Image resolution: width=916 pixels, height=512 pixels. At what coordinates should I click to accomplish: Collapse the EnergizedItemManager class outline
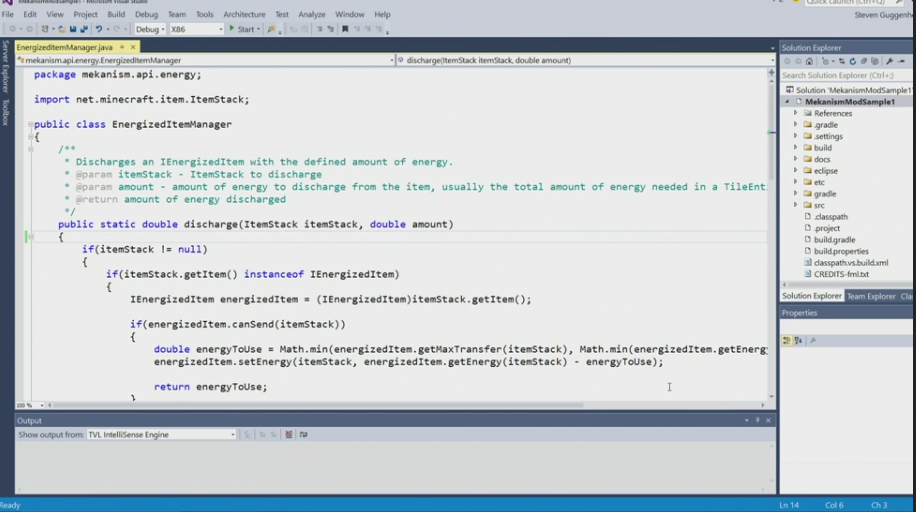30,125
